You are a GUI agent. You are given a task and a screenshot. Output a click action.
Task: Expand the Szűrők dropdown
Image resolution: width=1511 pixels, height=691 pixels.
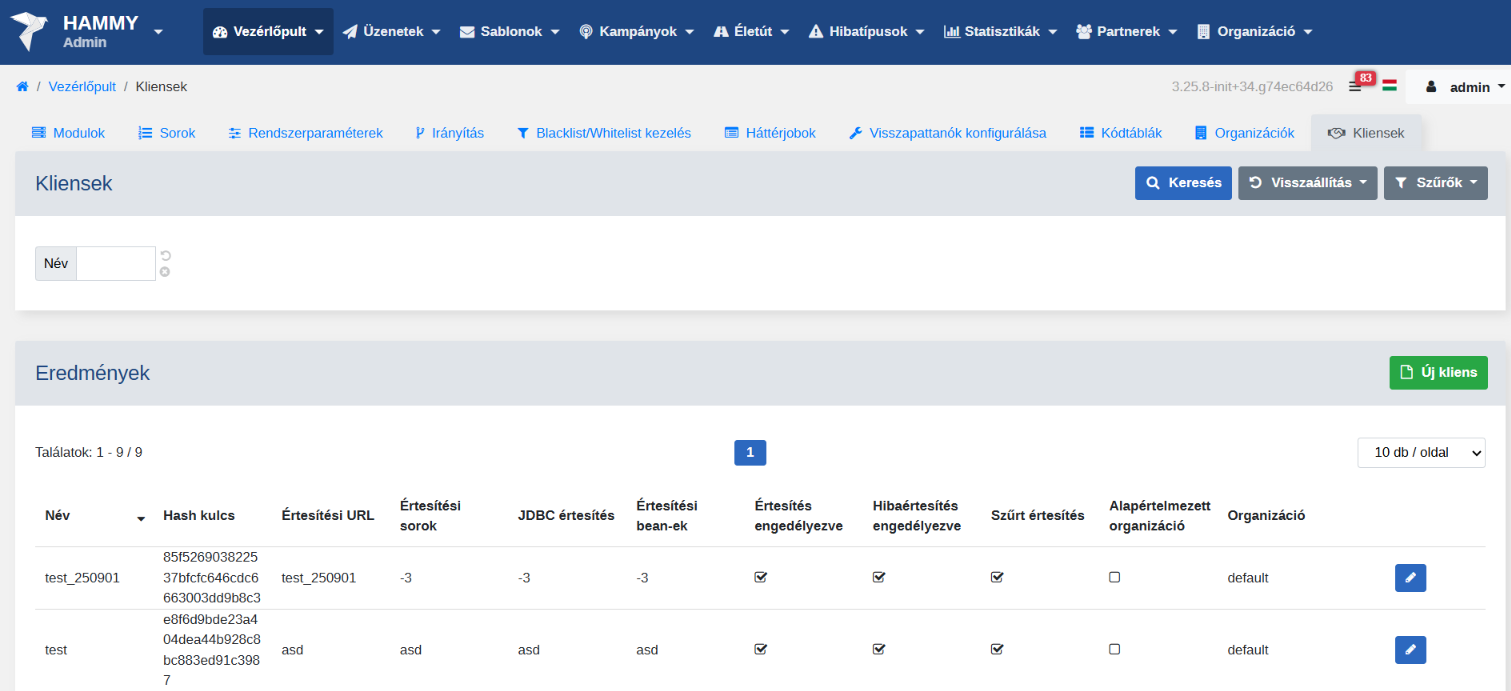[1435, 183]
